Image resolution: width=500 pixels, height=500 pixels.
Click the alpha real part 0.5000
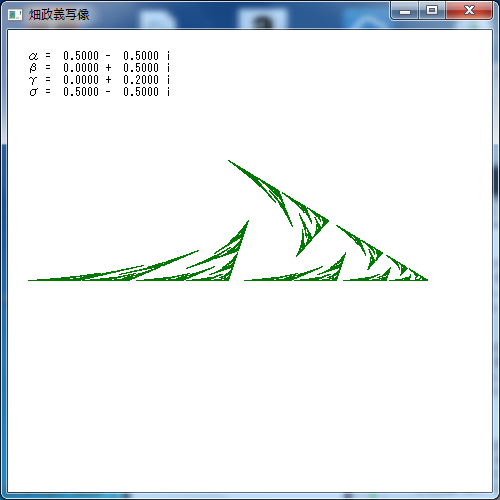pyautogui.click(x=81, y=55)
